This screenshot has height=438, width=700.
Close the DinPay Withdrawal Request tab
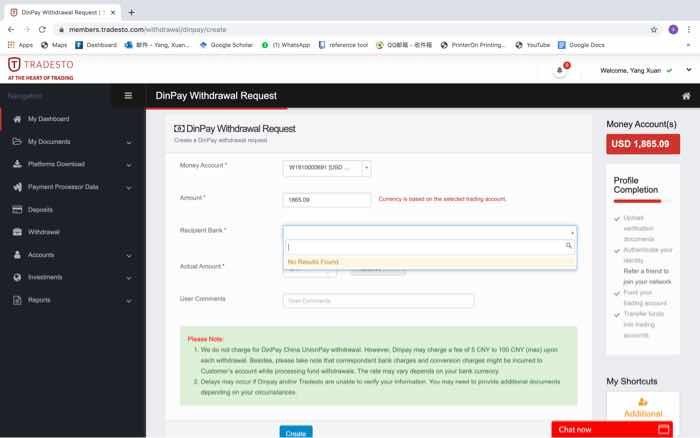pyautogui.click(x=113, y=13)
